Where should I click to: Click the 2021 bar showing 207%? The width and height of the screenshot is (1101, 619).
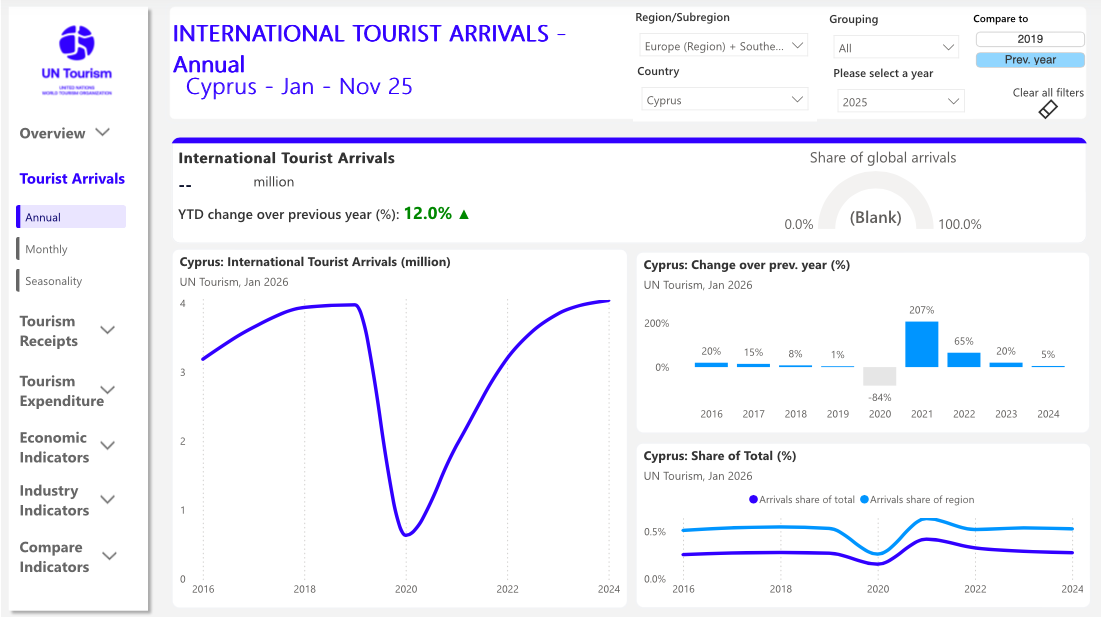point(922,344)
